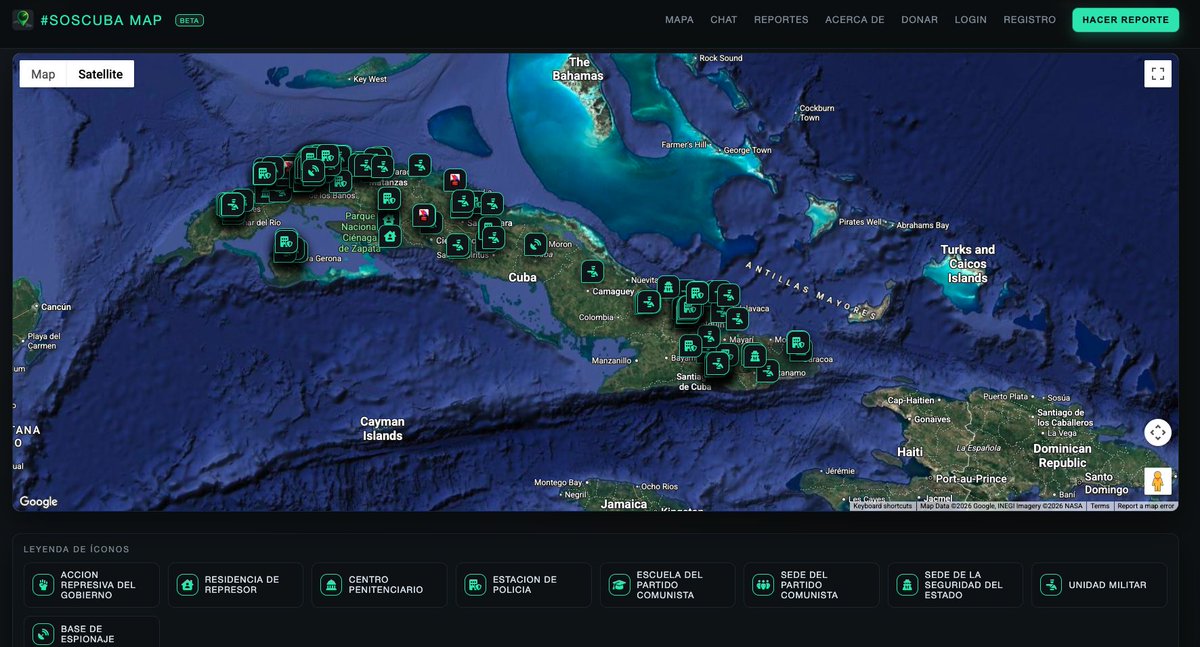Open police station marker next to Bayamo
This screenshot has height=647, width=1200.
pos(690,346)
